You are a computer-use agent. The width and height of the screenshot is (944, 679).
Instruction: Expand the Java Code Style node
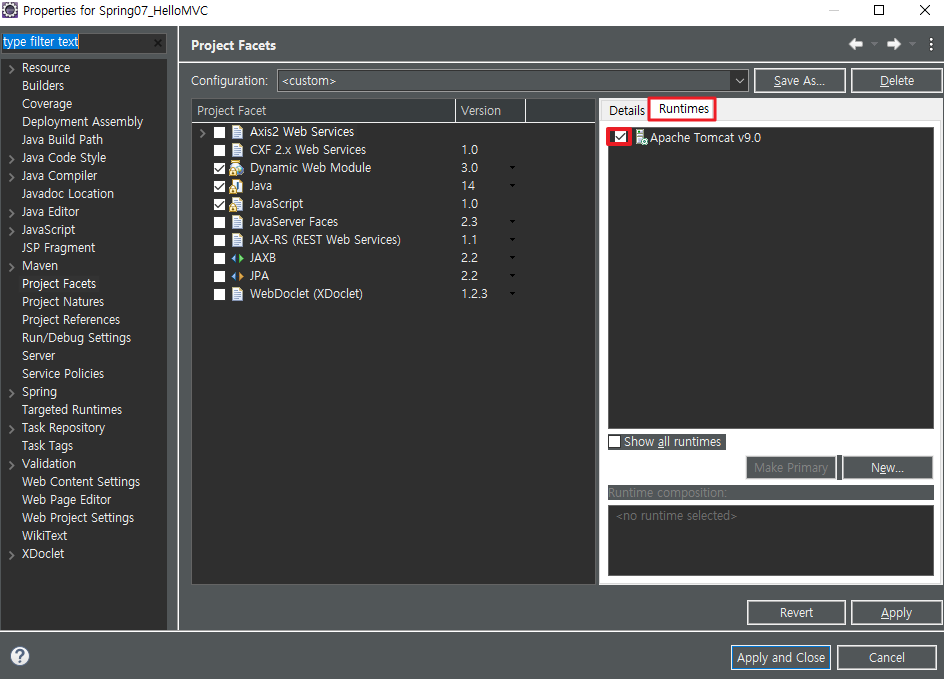click(x=11, y=160)
